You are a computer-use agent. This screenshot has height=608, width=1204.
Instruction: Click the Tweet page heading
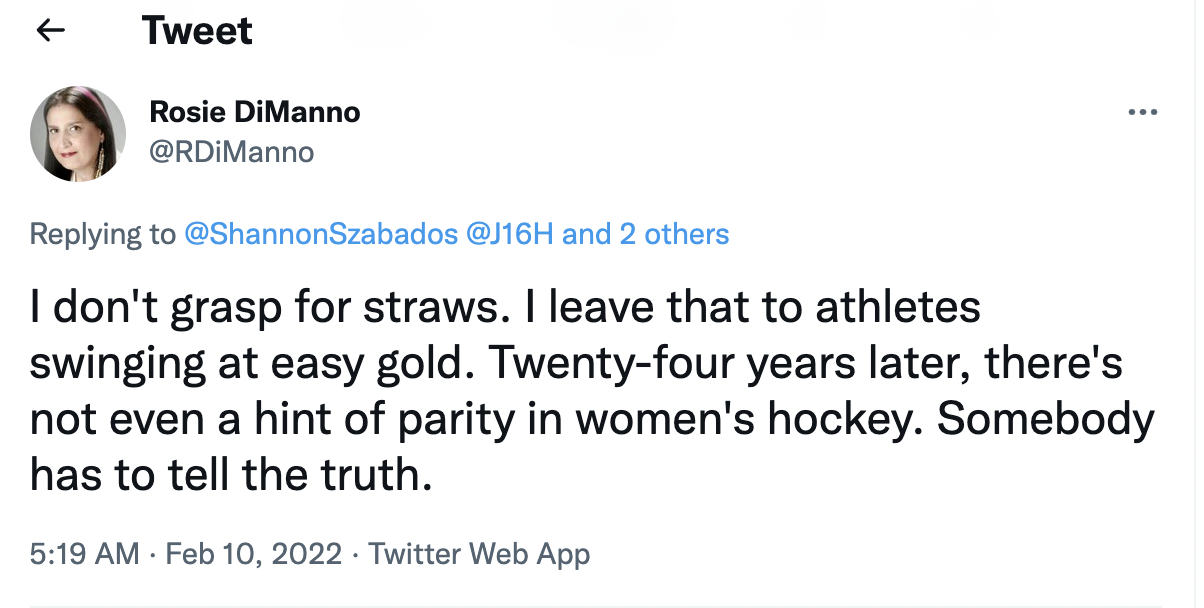(x=197, y=31)
